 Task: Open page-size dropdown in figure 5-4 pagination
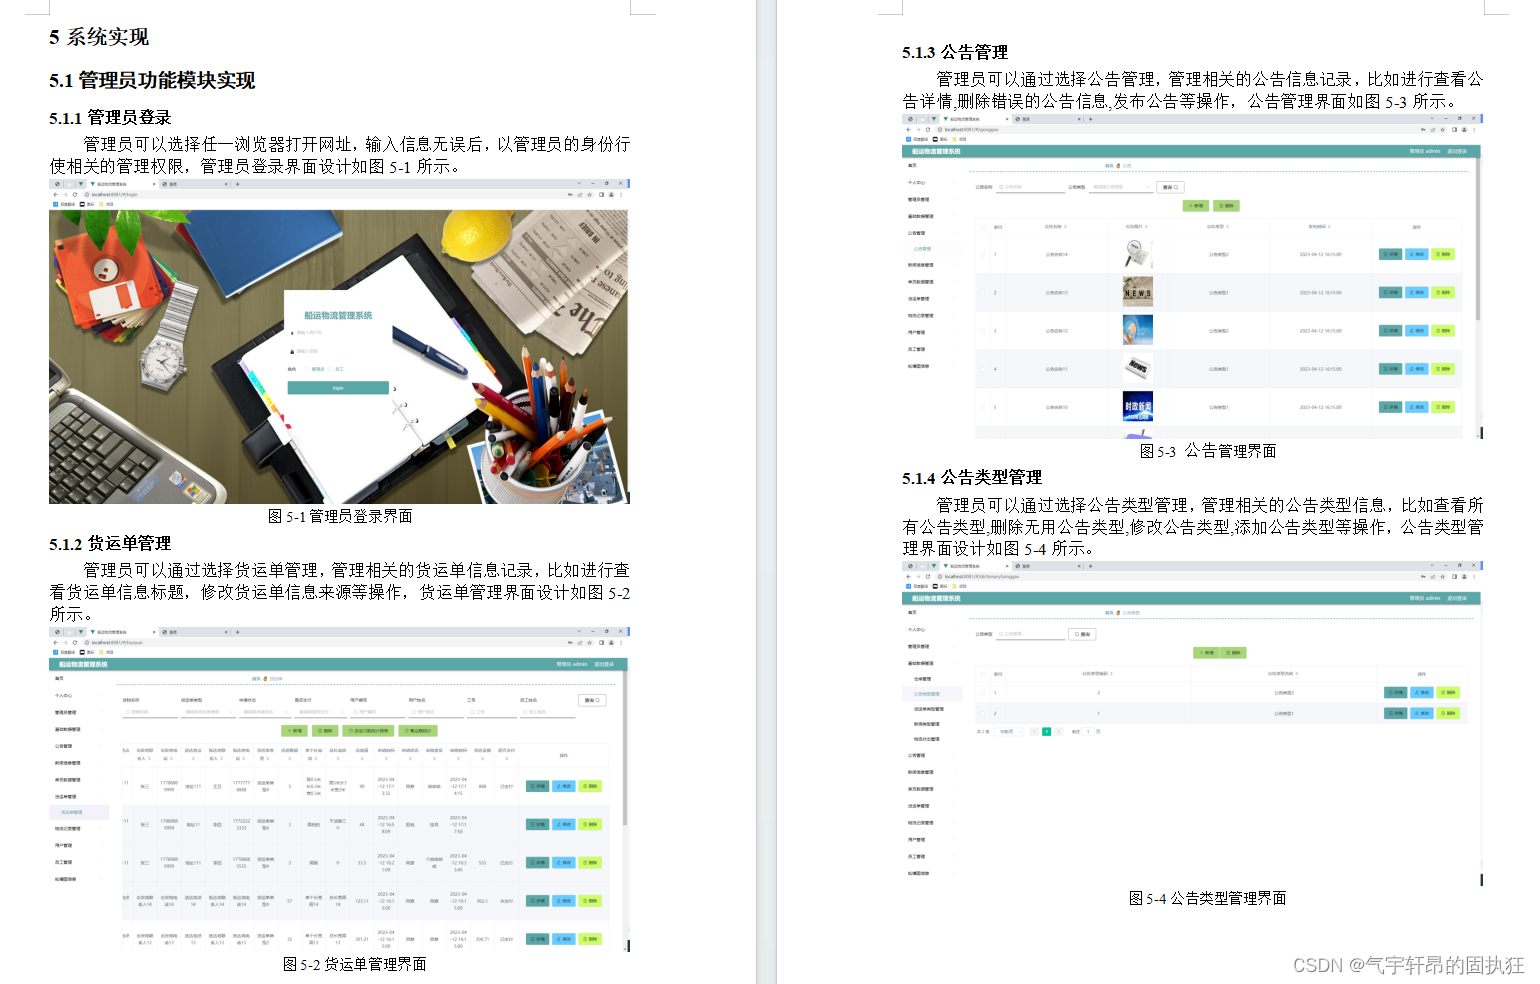[1009, 732]
